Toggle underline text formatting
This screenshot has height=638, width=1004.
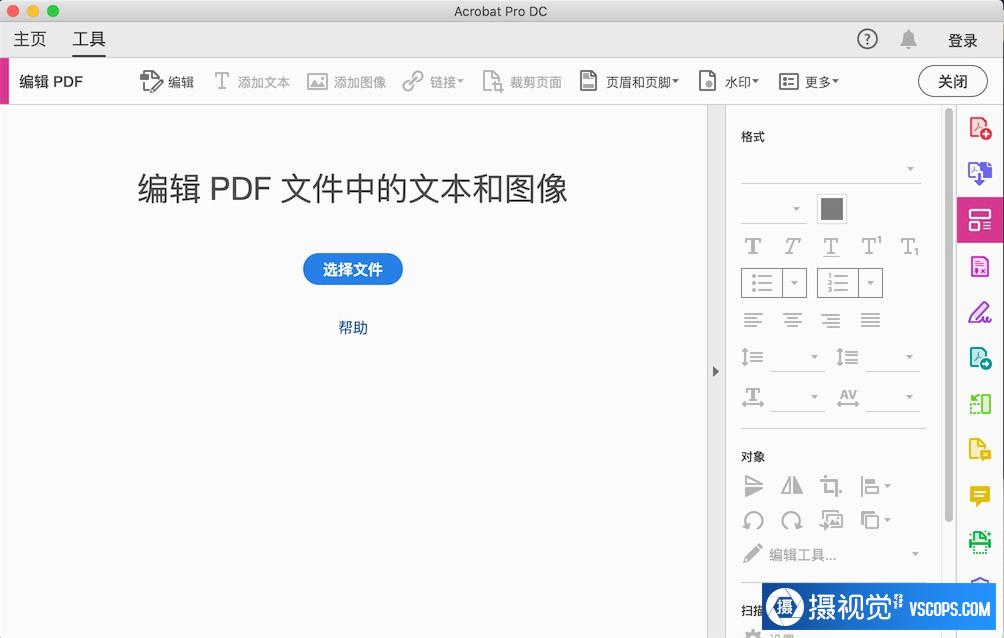830,246
